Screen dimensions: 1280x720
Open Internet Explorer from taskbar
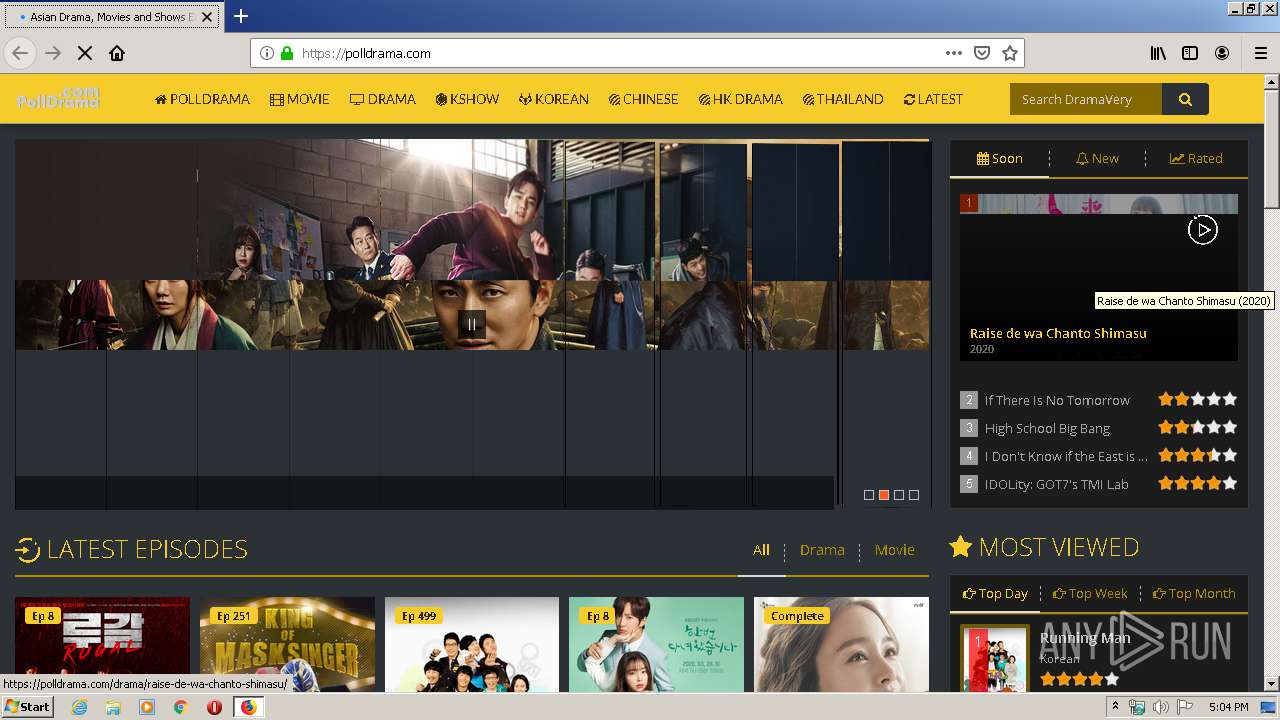pyautogui.click(x=79, y=707)
